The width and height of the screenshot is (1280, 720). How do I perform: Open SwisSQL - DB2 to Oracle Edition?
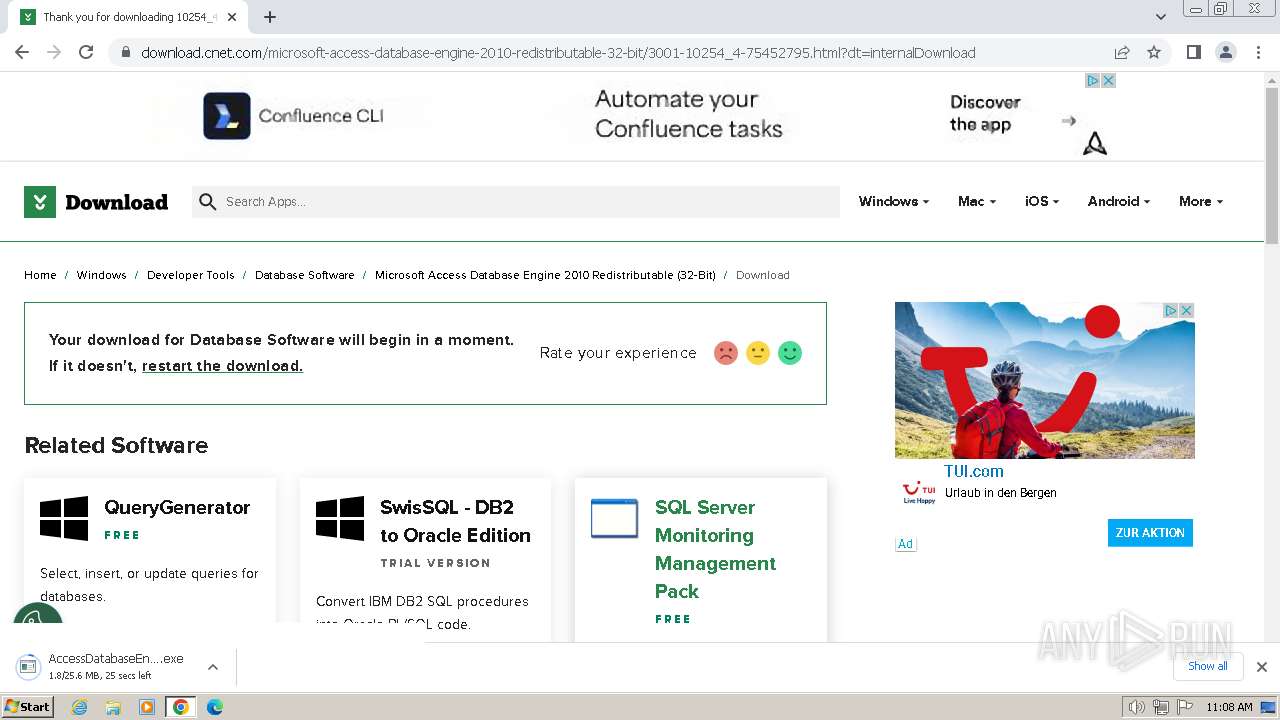point(455,521)
